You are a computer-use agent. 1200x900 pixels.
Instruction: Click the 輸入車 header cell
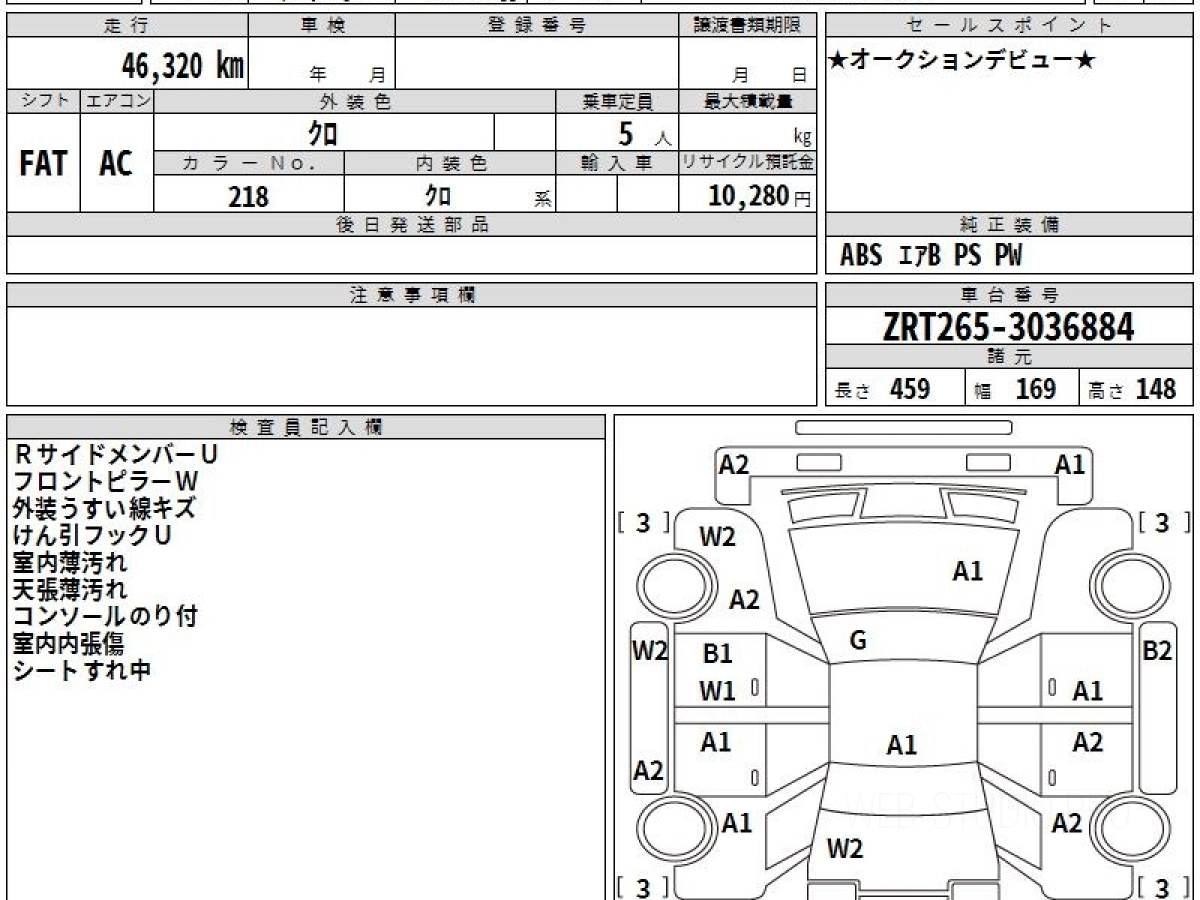coord(617,164)
